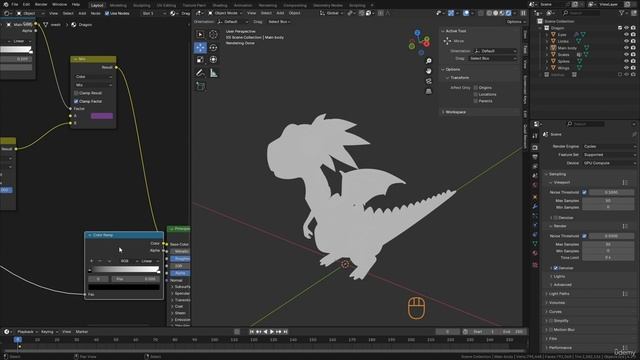Viewport: 640px width, 360px height.
Task: Select the Add Cube tool
Action: click(200, 86)
